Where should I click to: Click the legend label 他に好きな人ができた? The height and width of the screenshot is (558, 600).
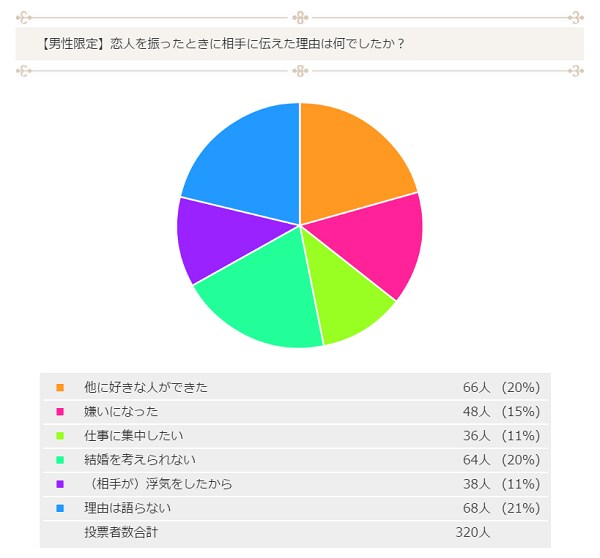[x=146, y=387]
